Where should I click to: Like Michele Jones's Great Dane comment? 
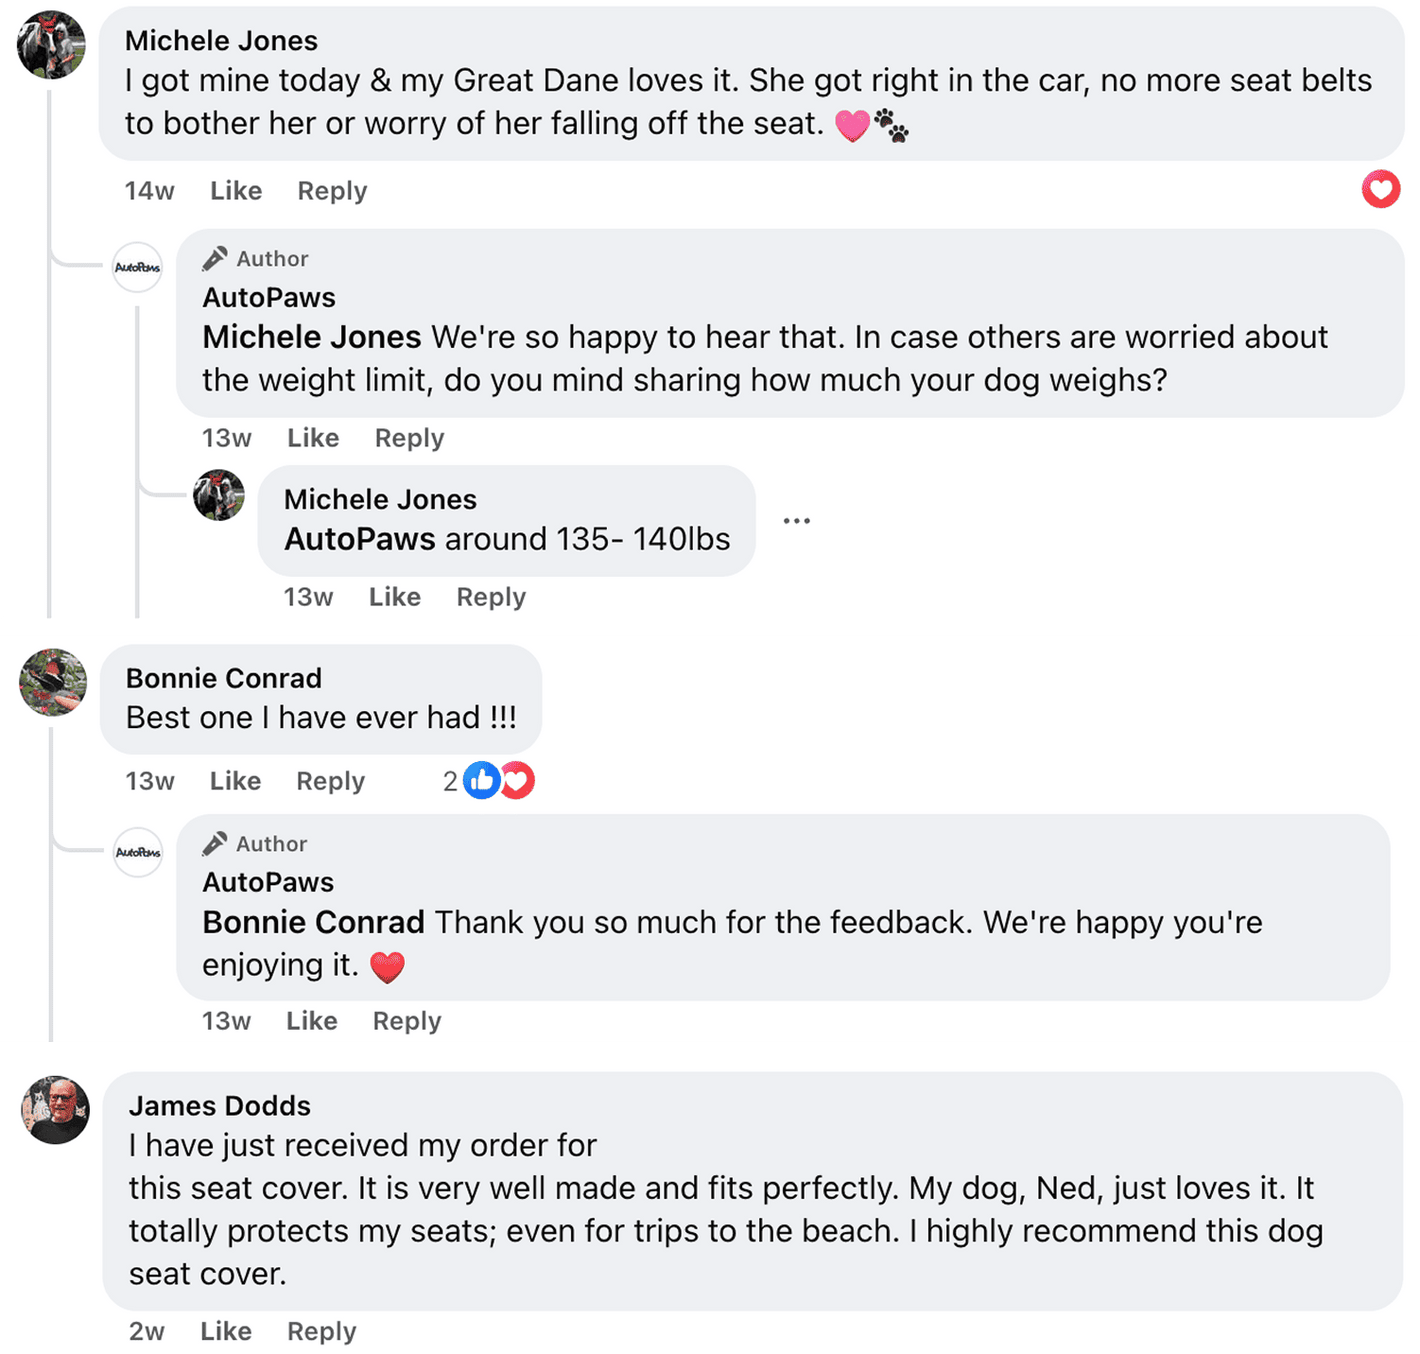[236, 191]
